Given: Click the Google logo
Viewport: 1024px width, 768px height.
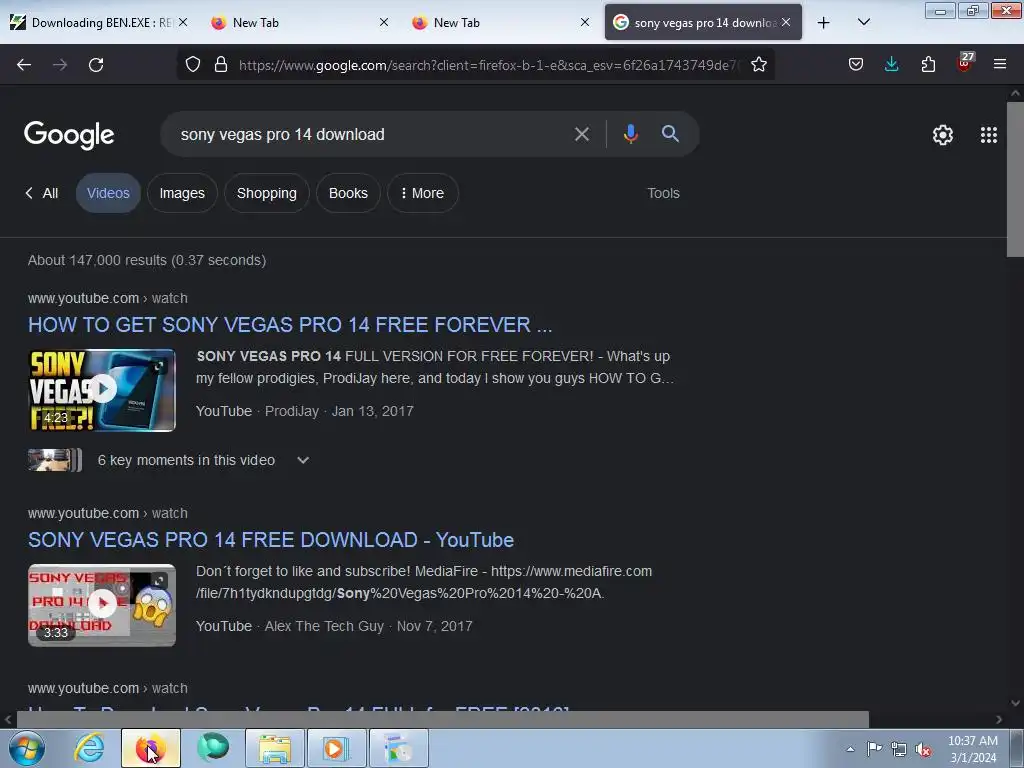Looking at the screenshot, I should pos(69,135).
